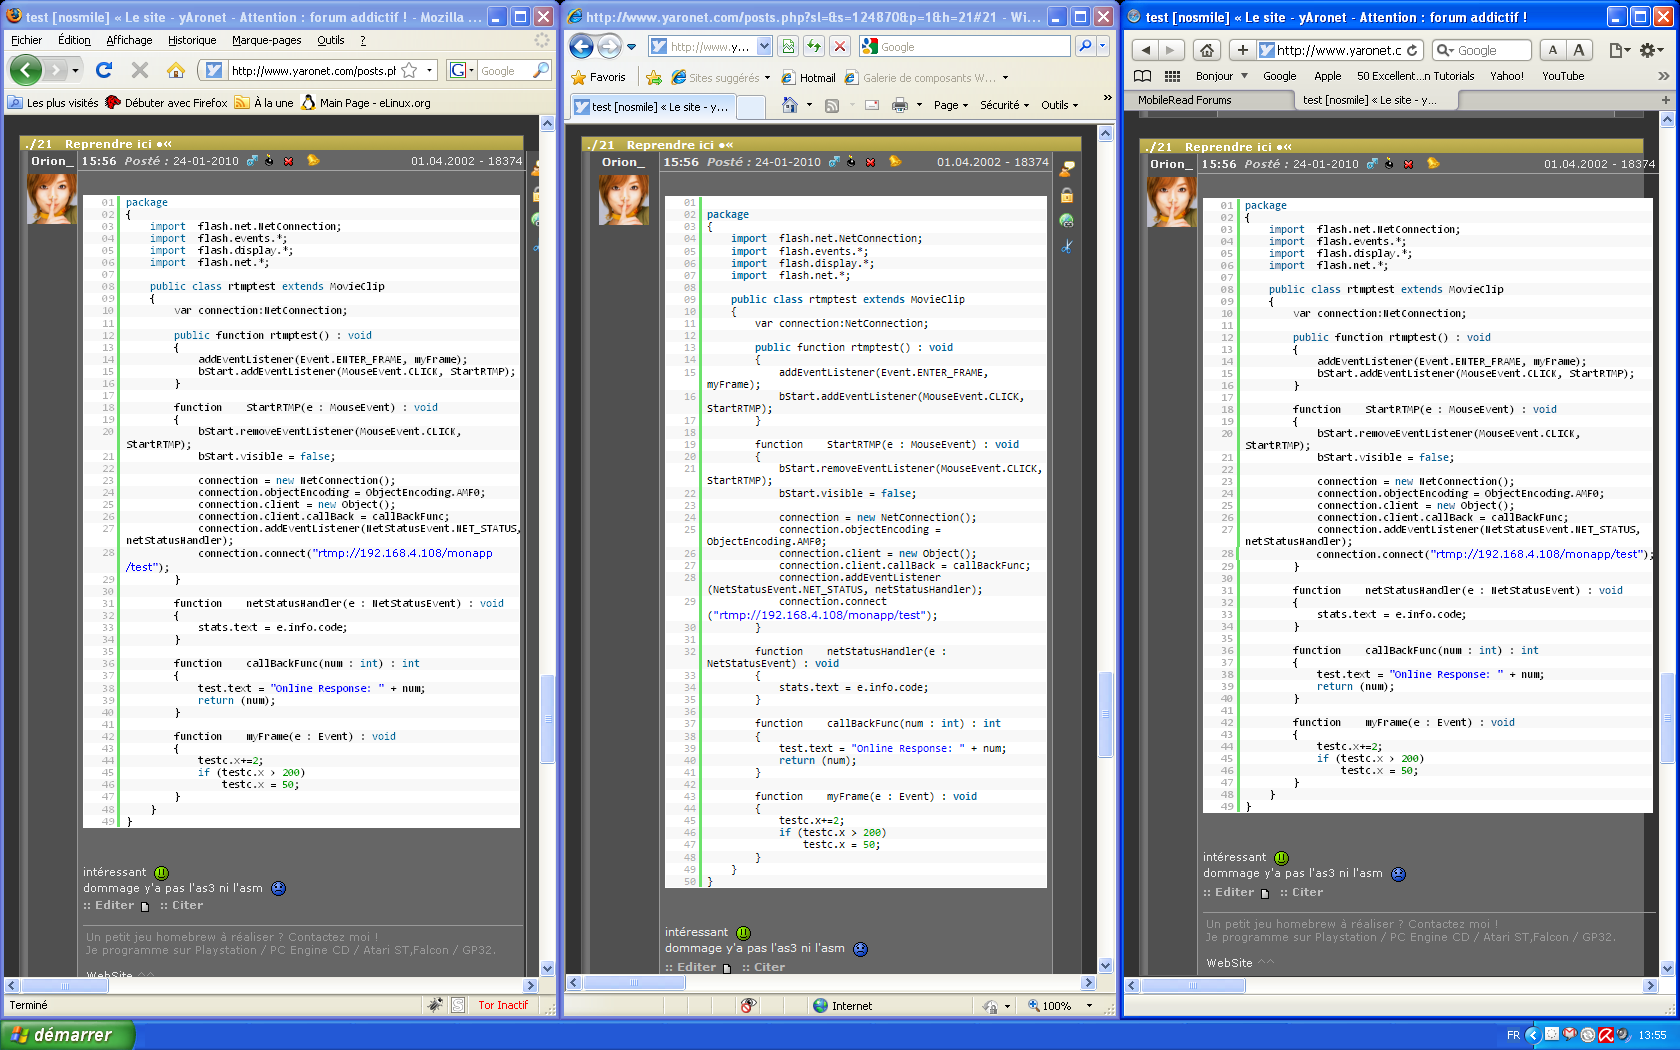
Task: Open the Marque-pages menu in Firefox
Action: [266, 40]
